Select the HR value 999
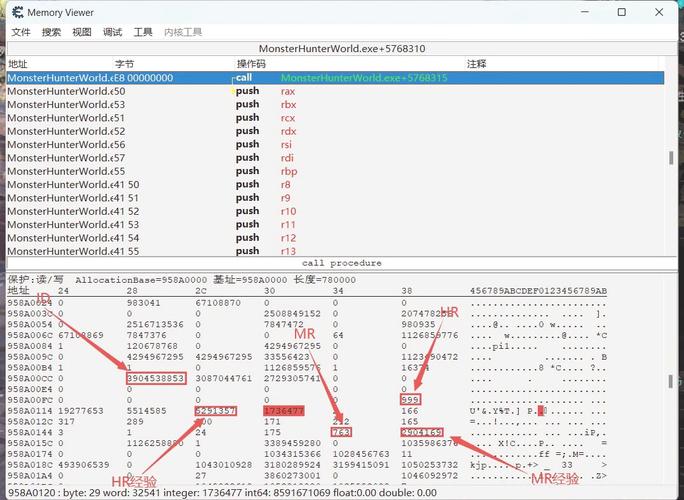 pos(410,400)
